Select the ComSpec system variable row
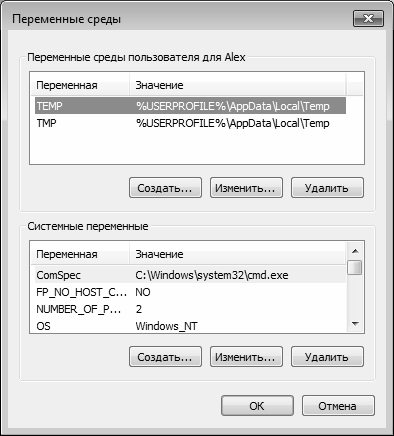Screen dimensions: 394x436 (188, 275)
